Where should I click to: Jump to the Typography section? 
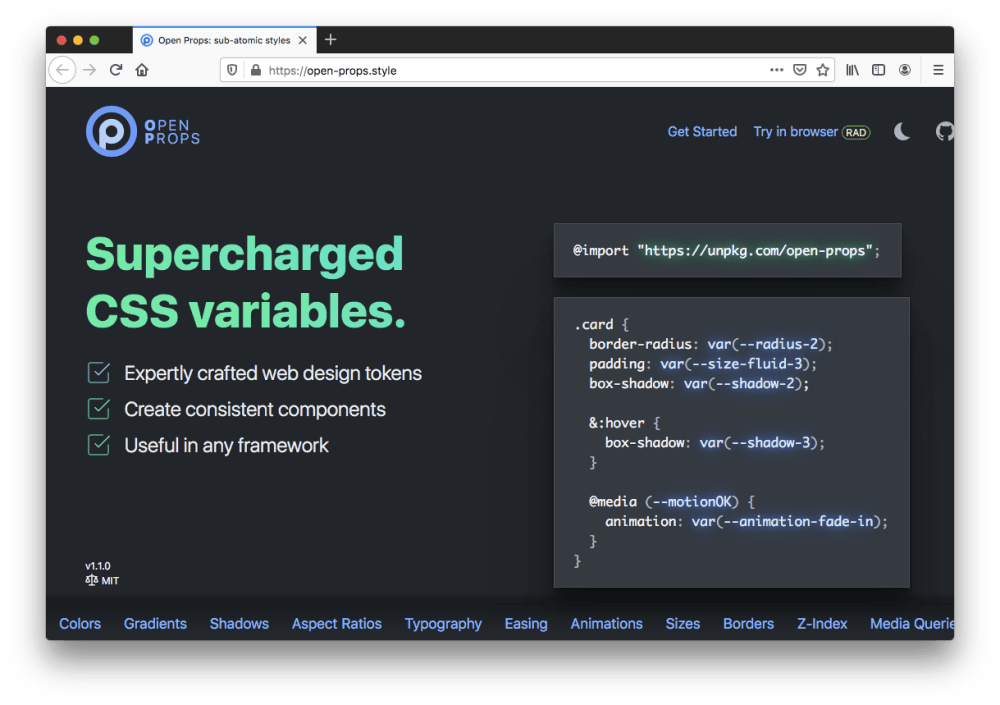pyautogui.click(x=443, y=623)
